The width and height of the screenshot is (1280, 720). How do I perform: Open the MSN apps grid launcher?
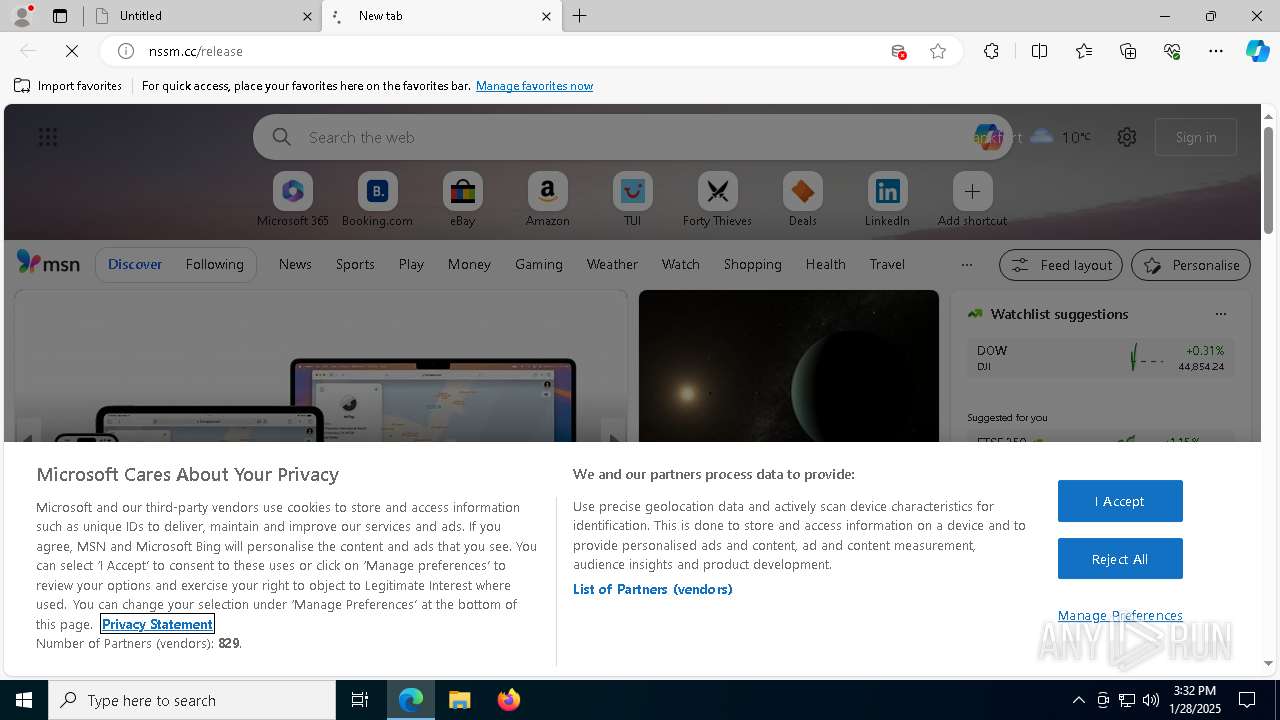pos(48,137)
